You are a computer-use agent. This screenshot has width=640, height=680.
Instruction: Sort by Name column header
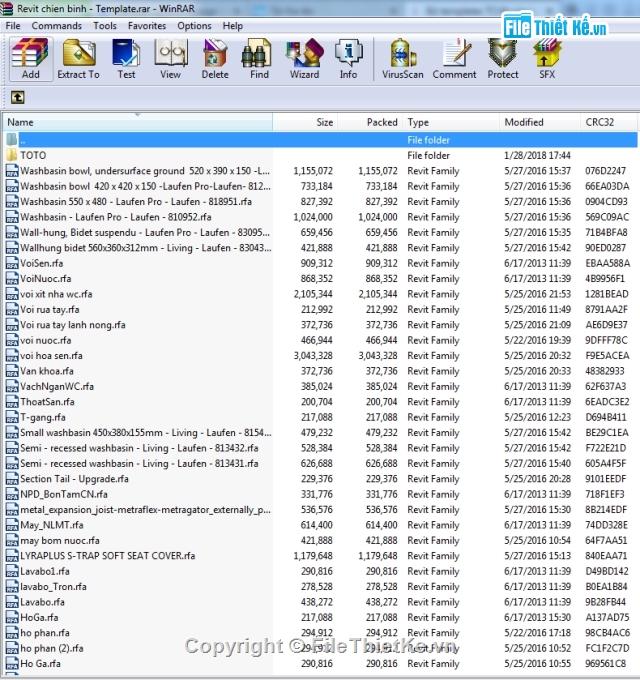point(138,122)
